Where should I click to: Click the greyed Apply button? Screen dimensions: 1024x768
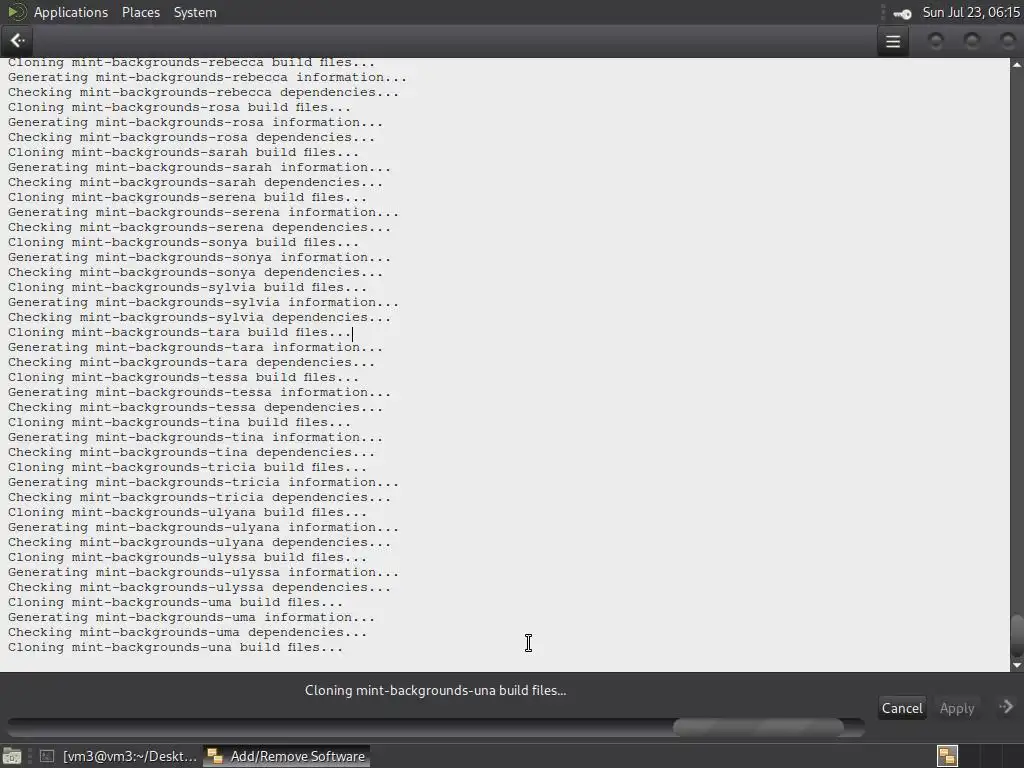[957, 709]
